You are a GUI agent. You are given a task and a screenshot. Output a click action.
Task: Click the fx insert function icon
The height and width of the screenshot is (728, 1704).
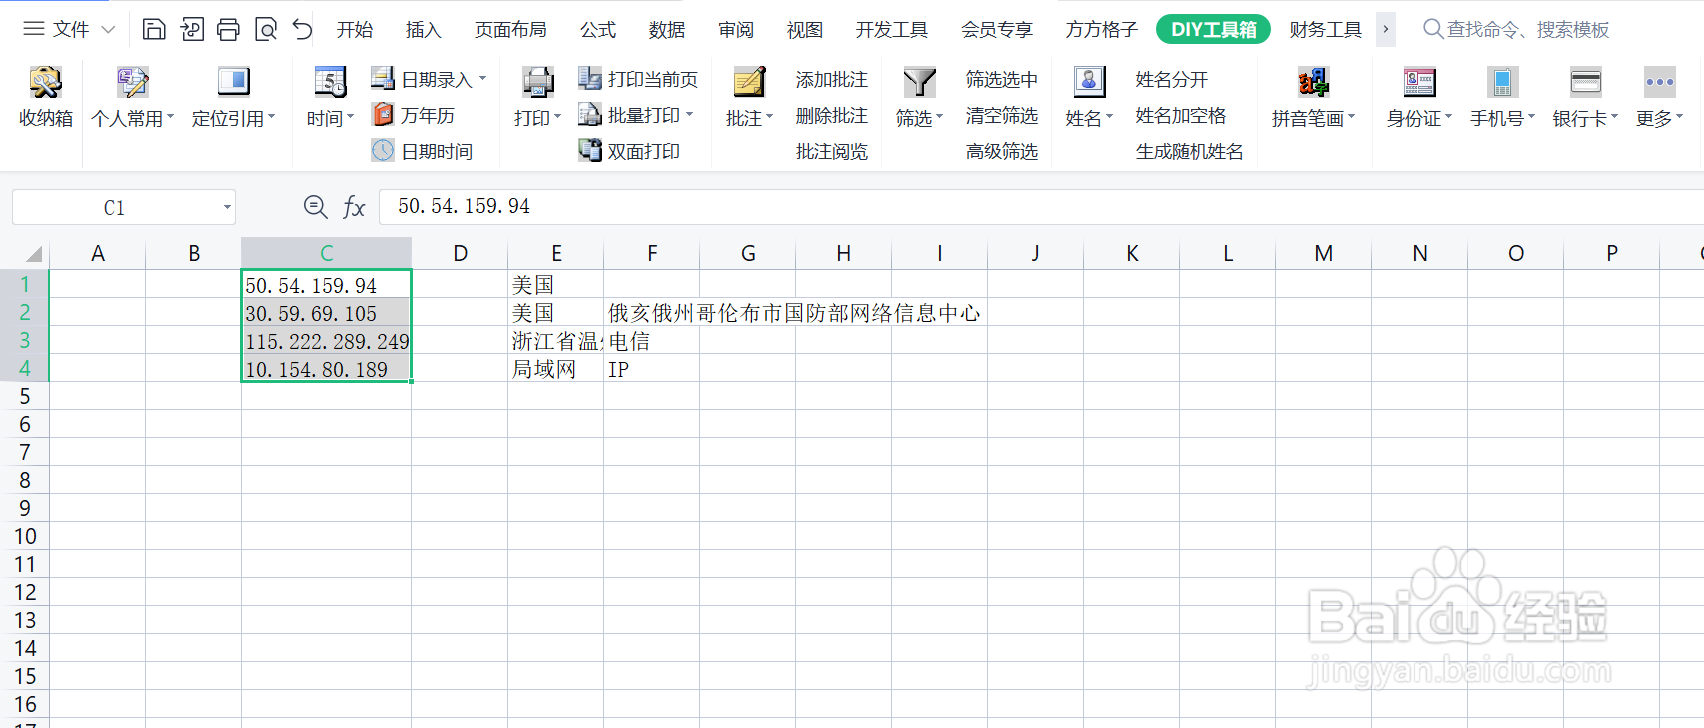(x=354, y=207)
